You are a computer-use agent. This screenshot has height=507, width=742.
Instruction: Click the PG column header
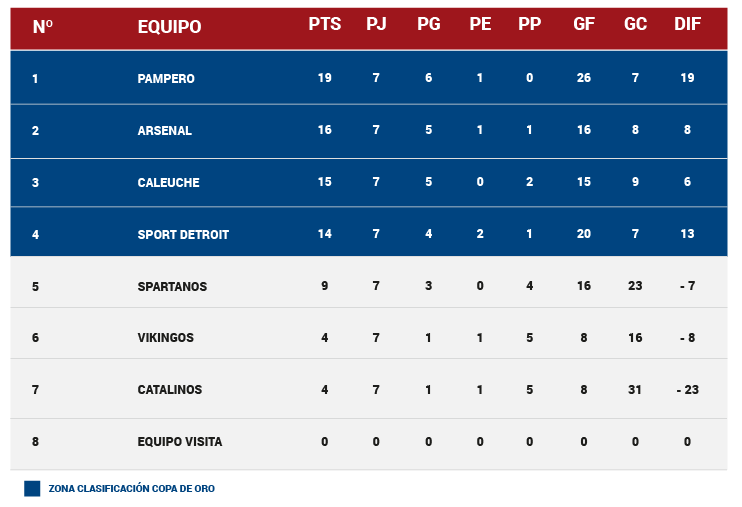(x=428, y=24)
